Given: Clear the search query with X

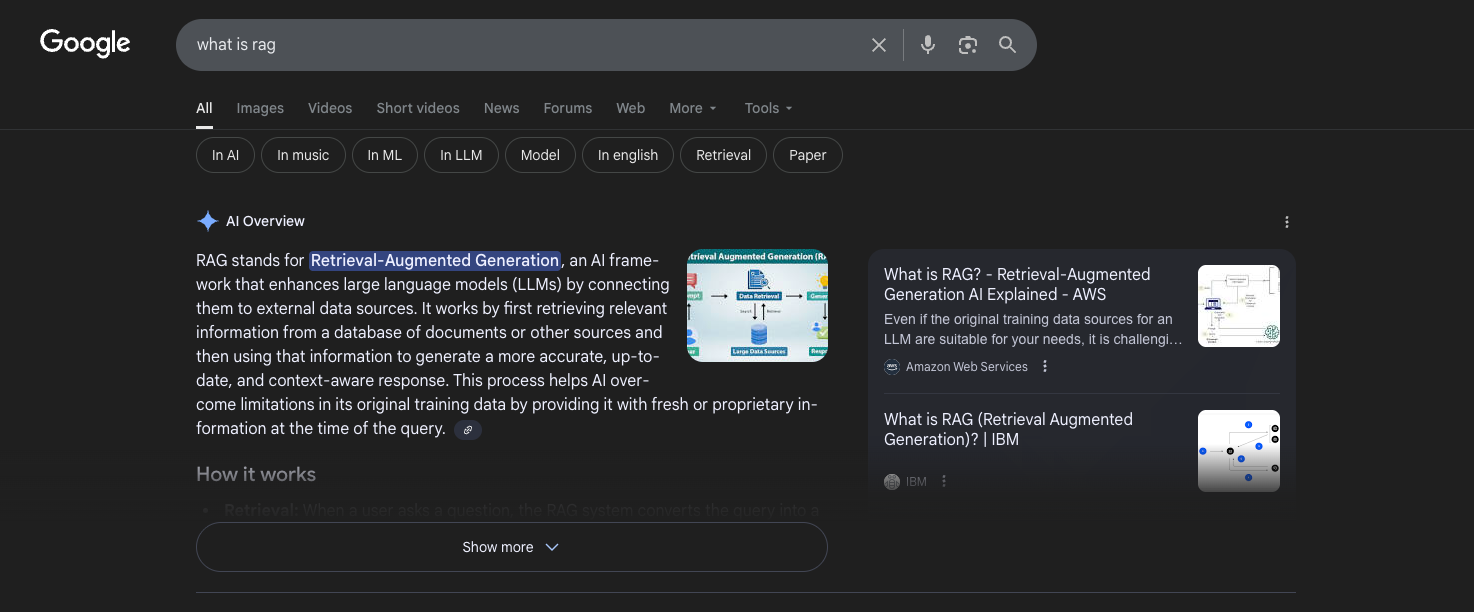Looking at the screenshot, I should pos(879,45).
